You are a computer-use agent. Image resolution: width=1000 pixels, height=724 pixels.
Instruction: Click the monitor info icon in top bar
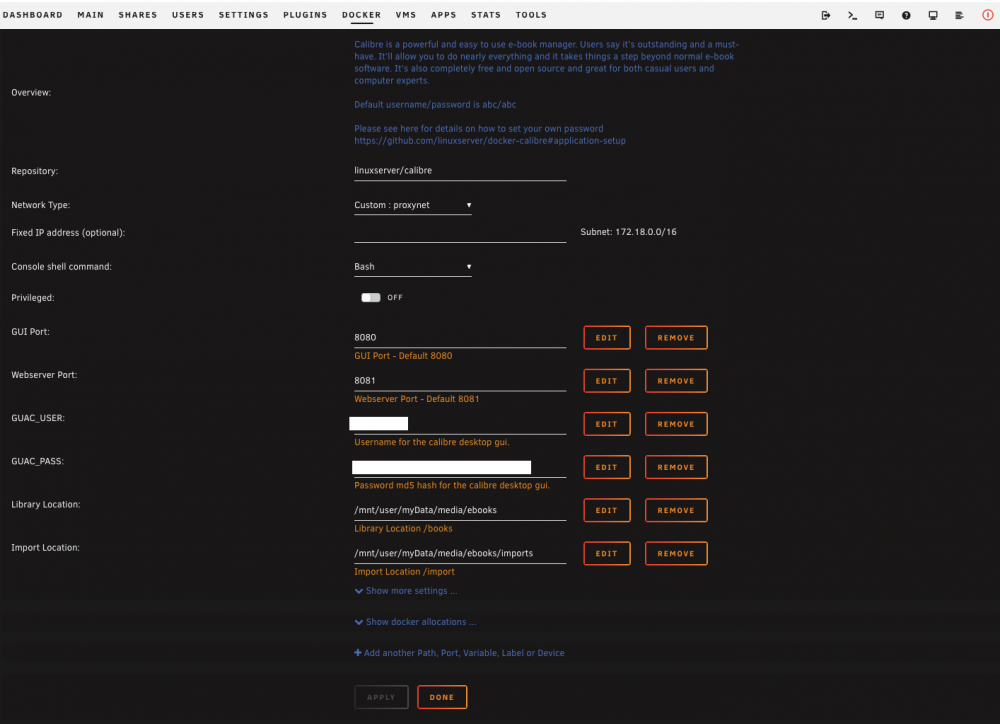tap(933, 15)
